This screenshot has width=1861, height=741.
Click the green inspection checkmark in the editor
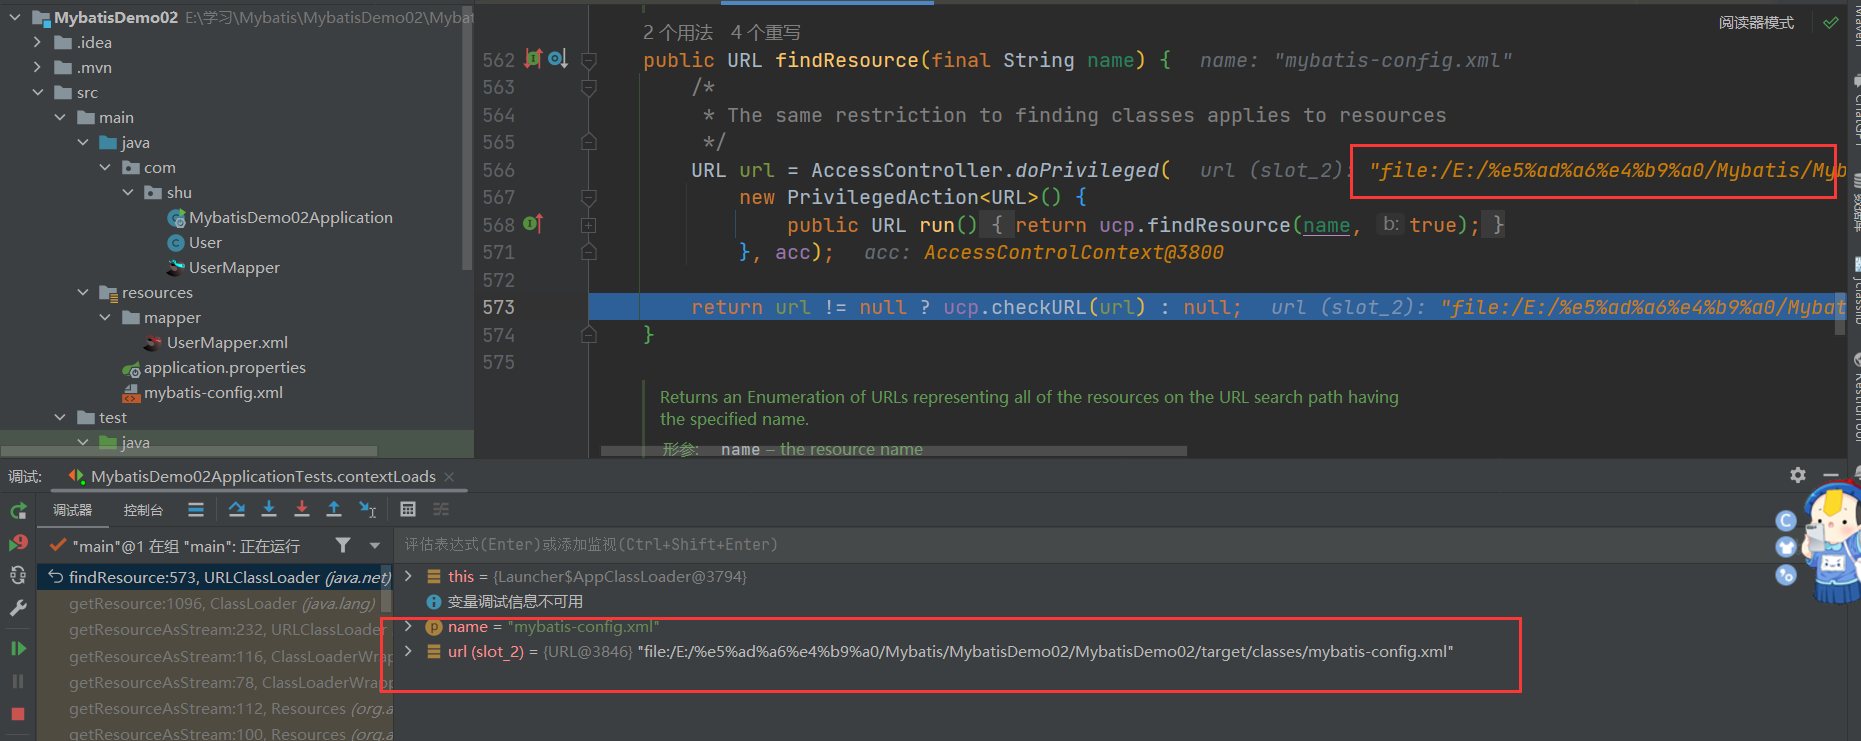pyautogui.click(x=1831, y=22)
